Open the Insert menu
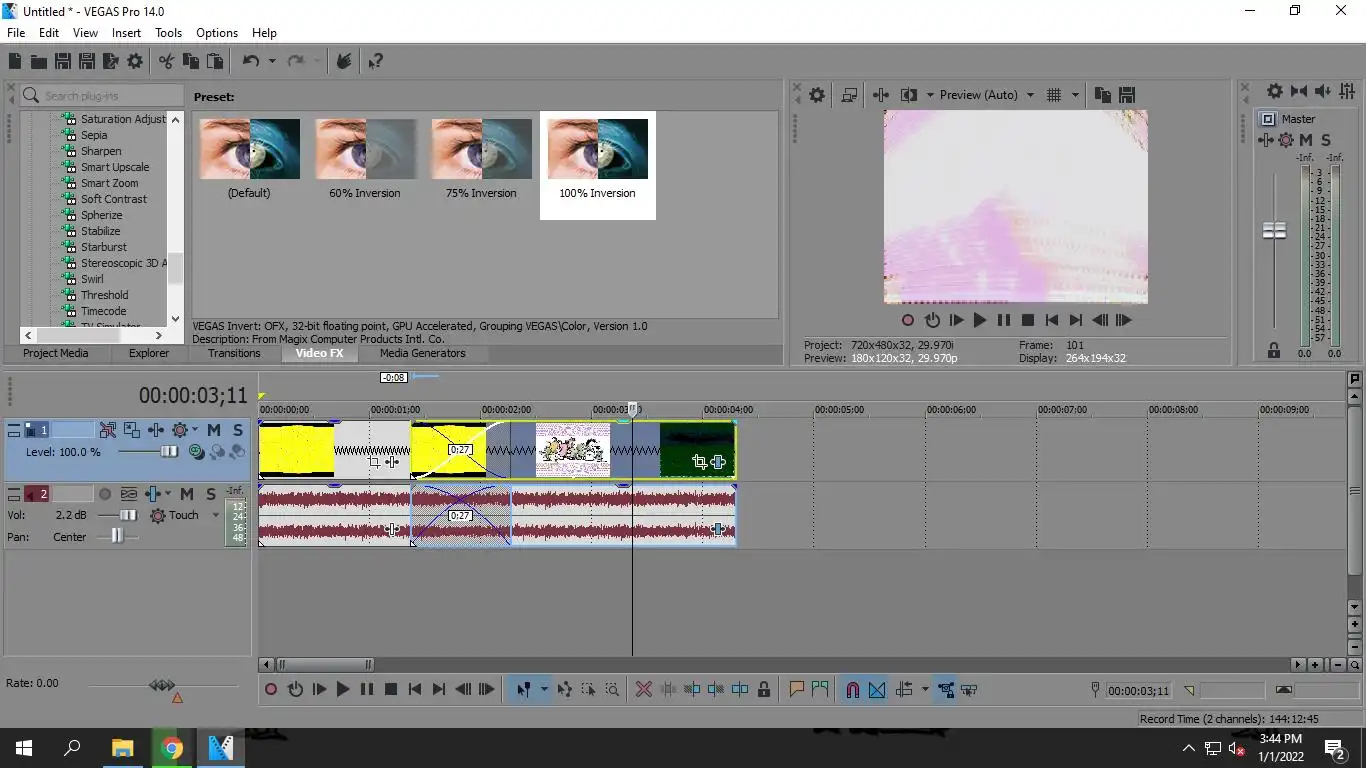This screenshot has width=1366, height=768. click(x=126, y=33)
